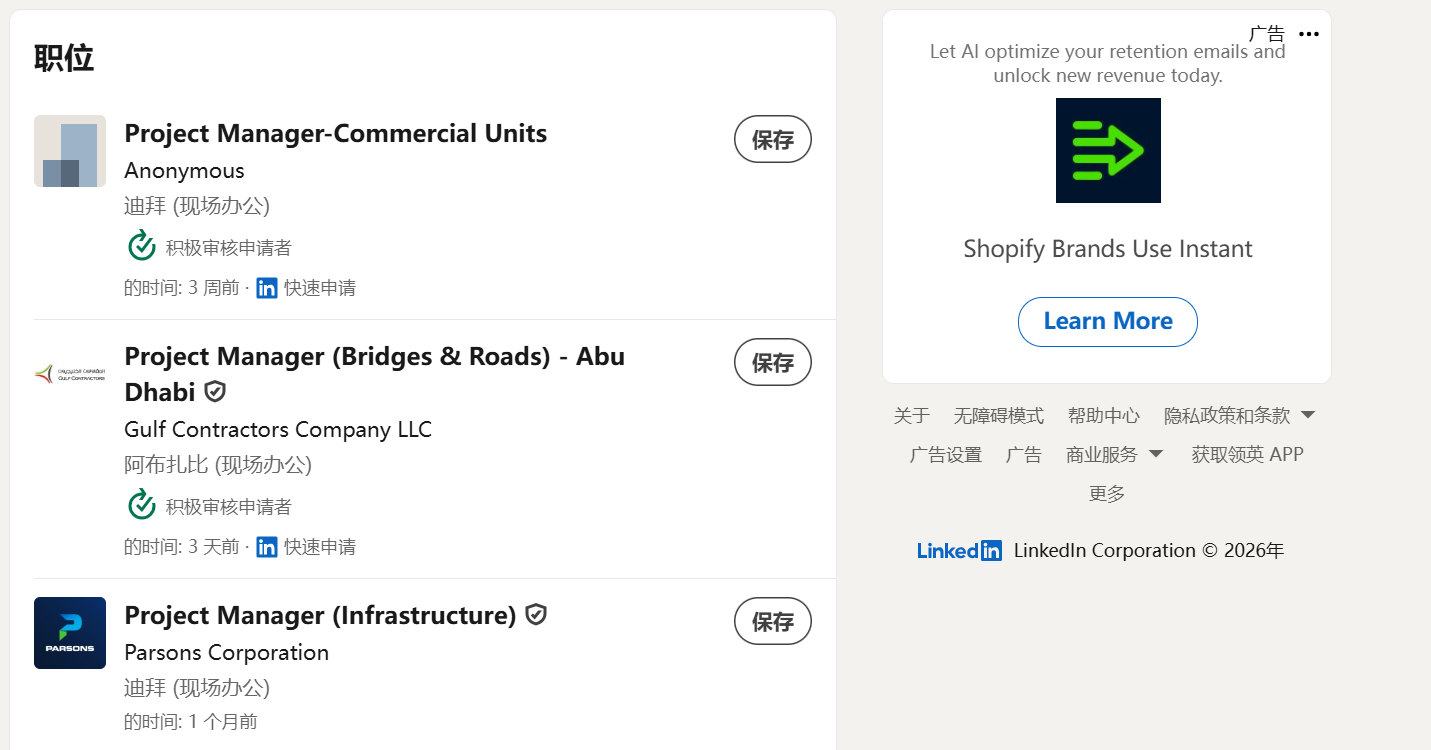Open the Project Manager-Commercial Units job title
The height and width of the screenshot is (750, 1431).
[x=335, y=133]
